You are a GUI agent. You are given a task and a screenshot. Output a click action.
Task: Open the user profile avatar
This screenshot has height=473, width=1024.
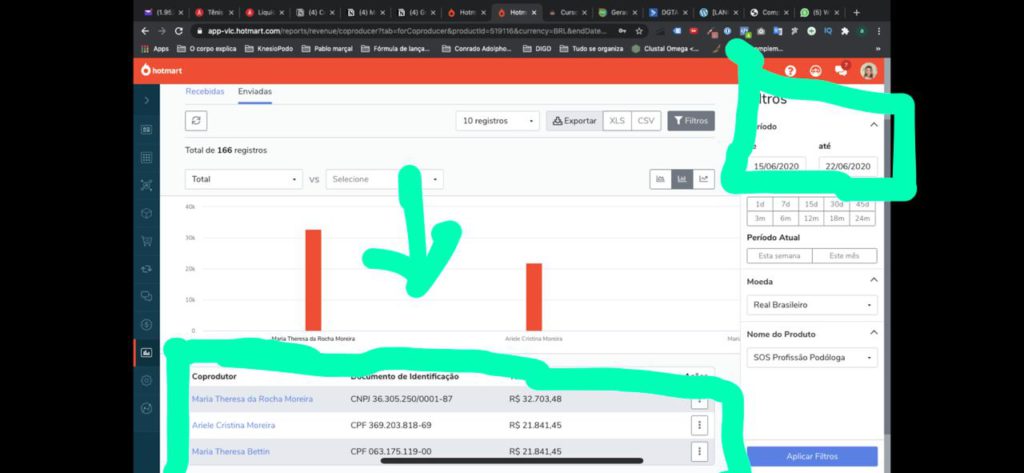(868, 71)
